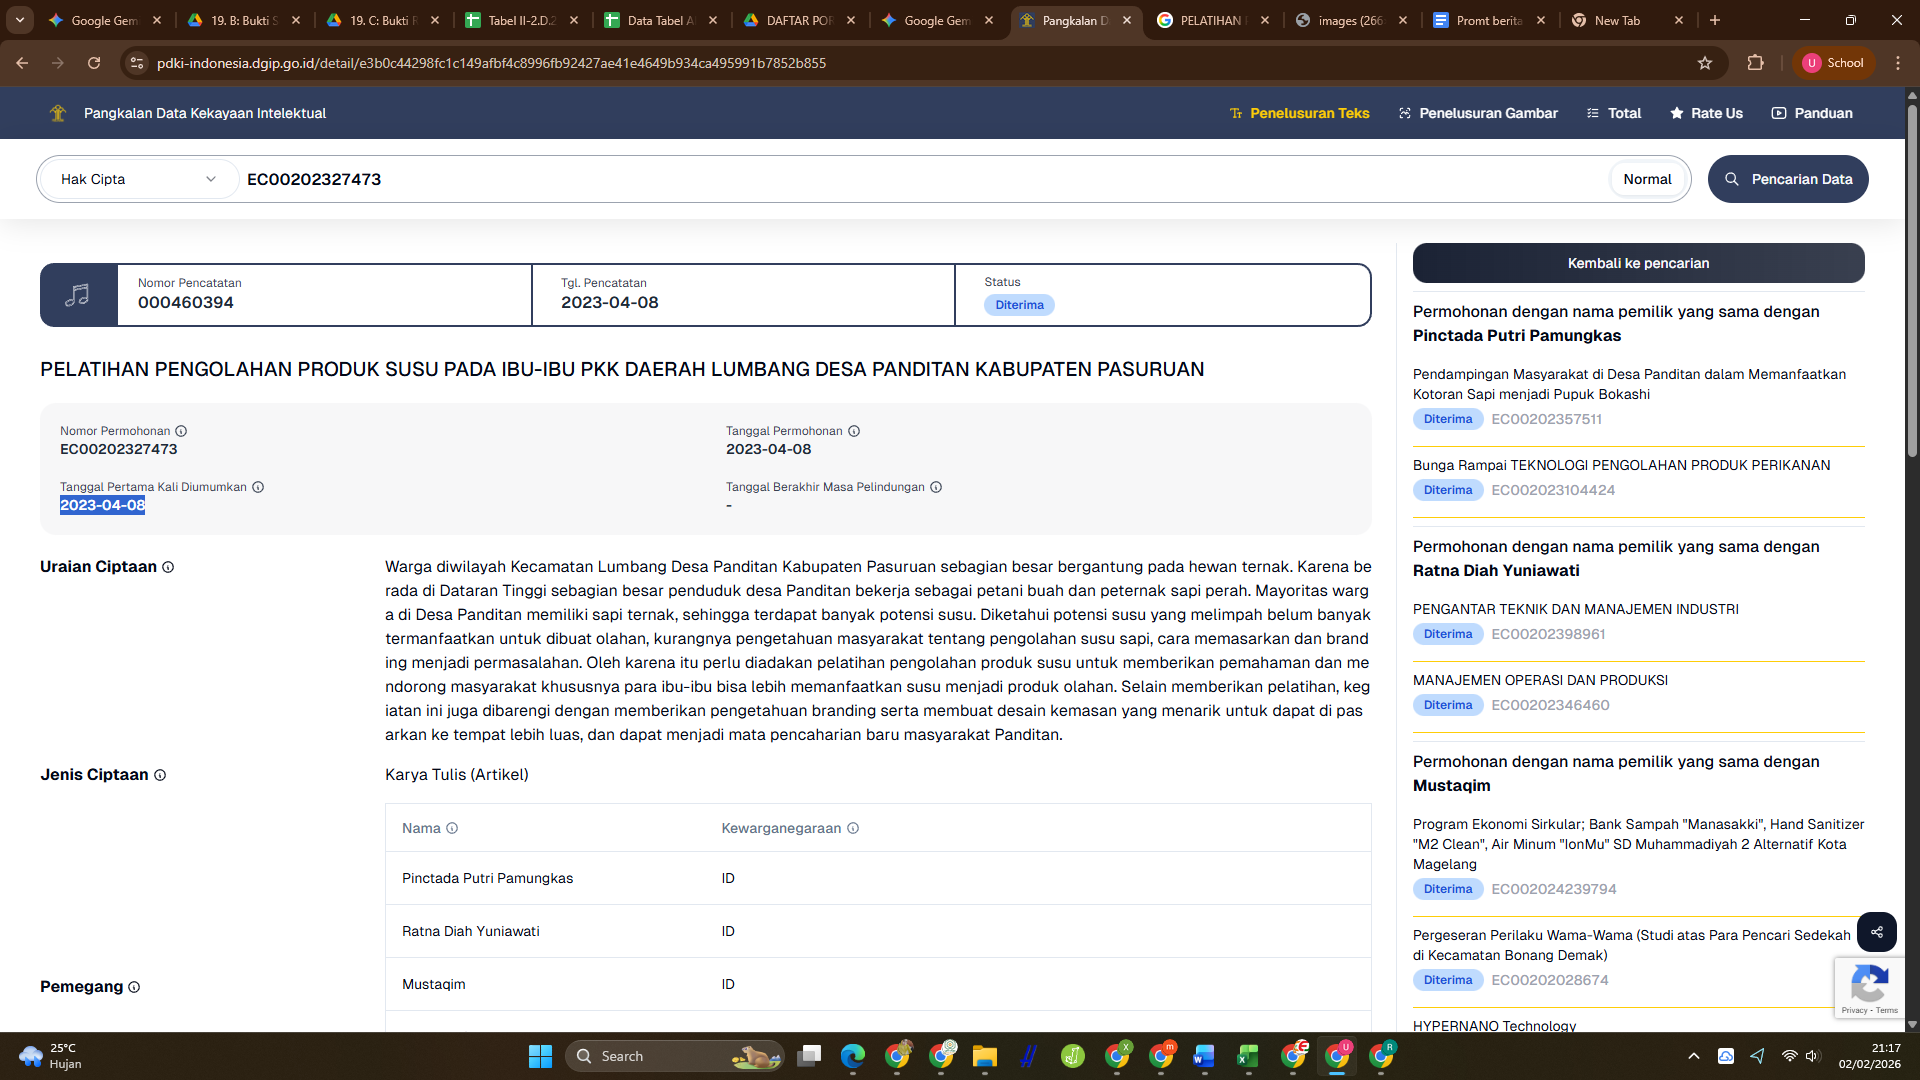Reload the page with the refresh icon
The width and height of the screenshot is (1920, 1080).
click(94, 63)
